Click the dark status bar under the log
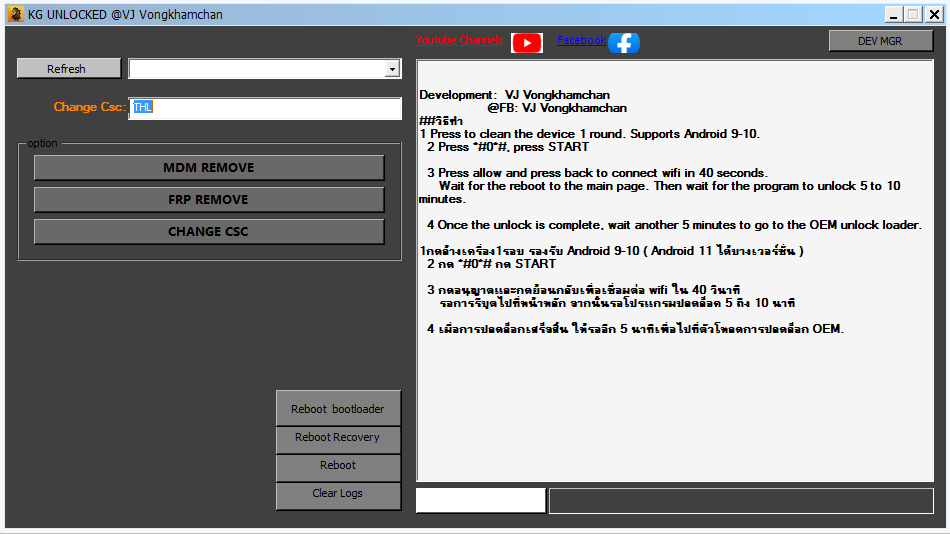This screenshot has width=950, height=534. 740,501
